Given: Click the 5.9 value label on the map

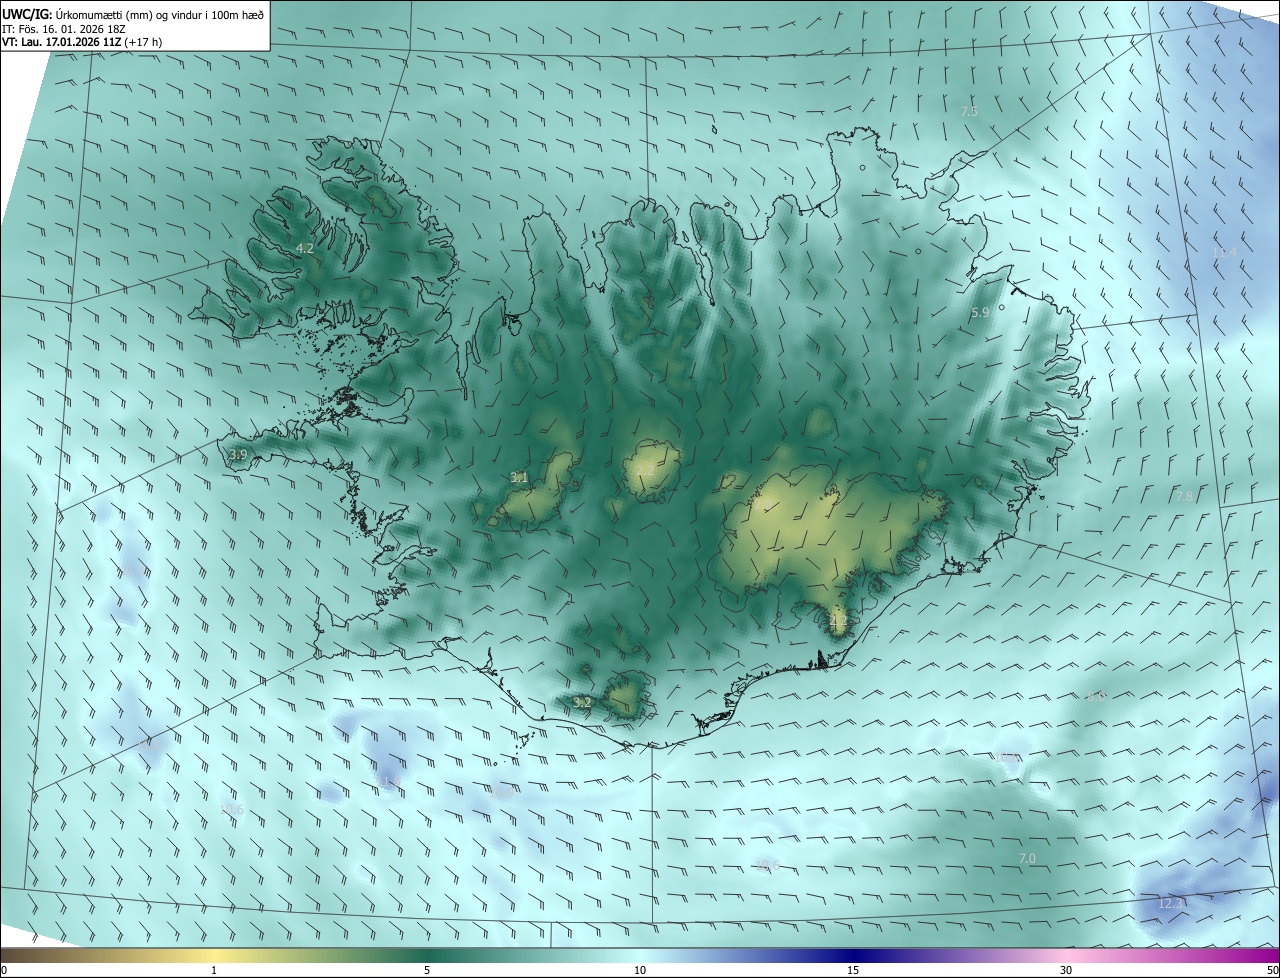Looking at the screenshot, I should pyautogui.click(x=980, y=312).
